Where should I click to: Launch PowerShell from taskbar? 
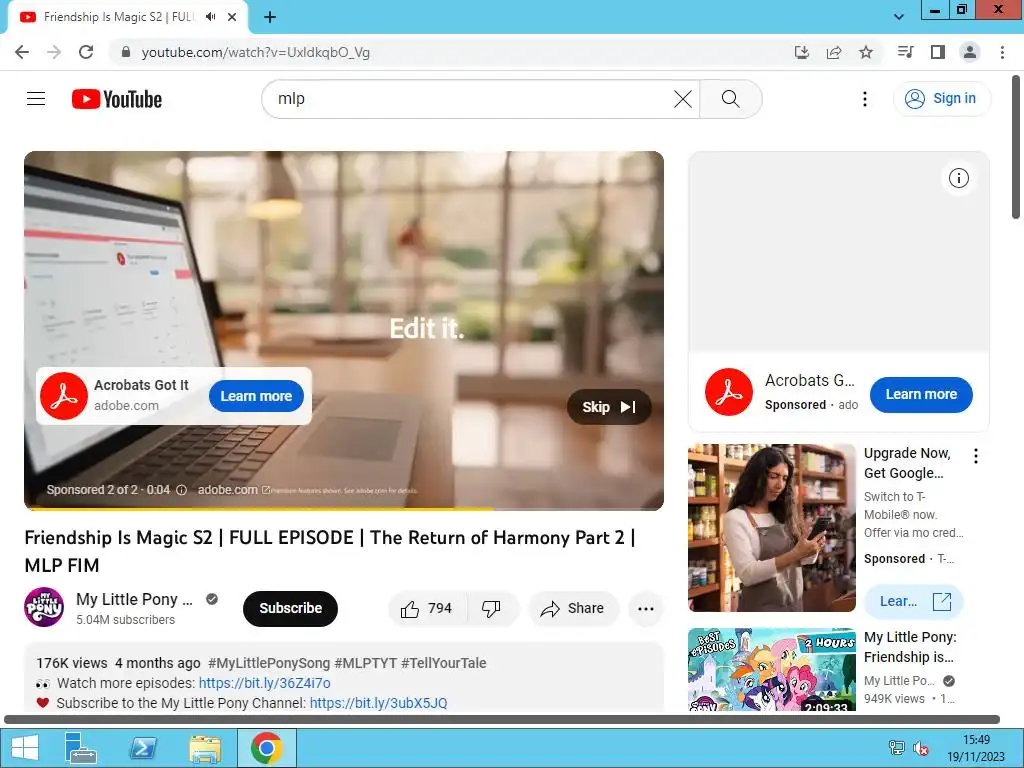(142, 748)
